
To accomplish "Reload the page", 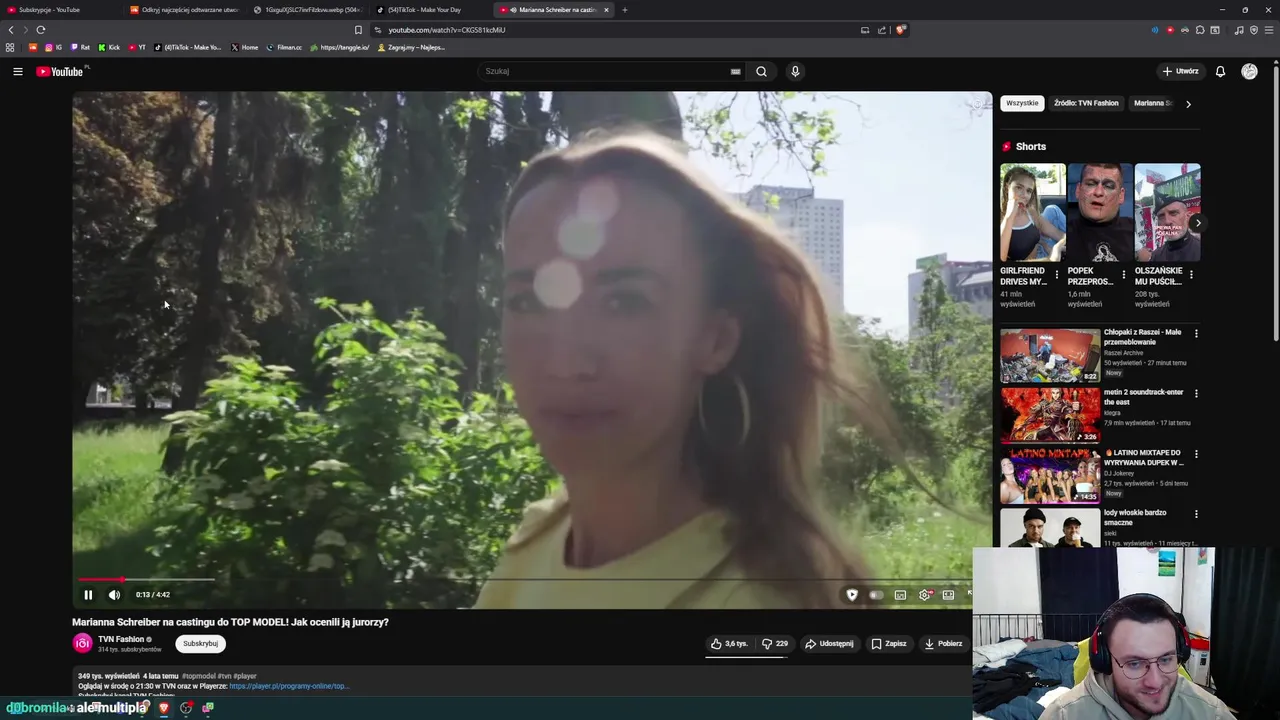I will pyautogui.click(x=40, y=30).
